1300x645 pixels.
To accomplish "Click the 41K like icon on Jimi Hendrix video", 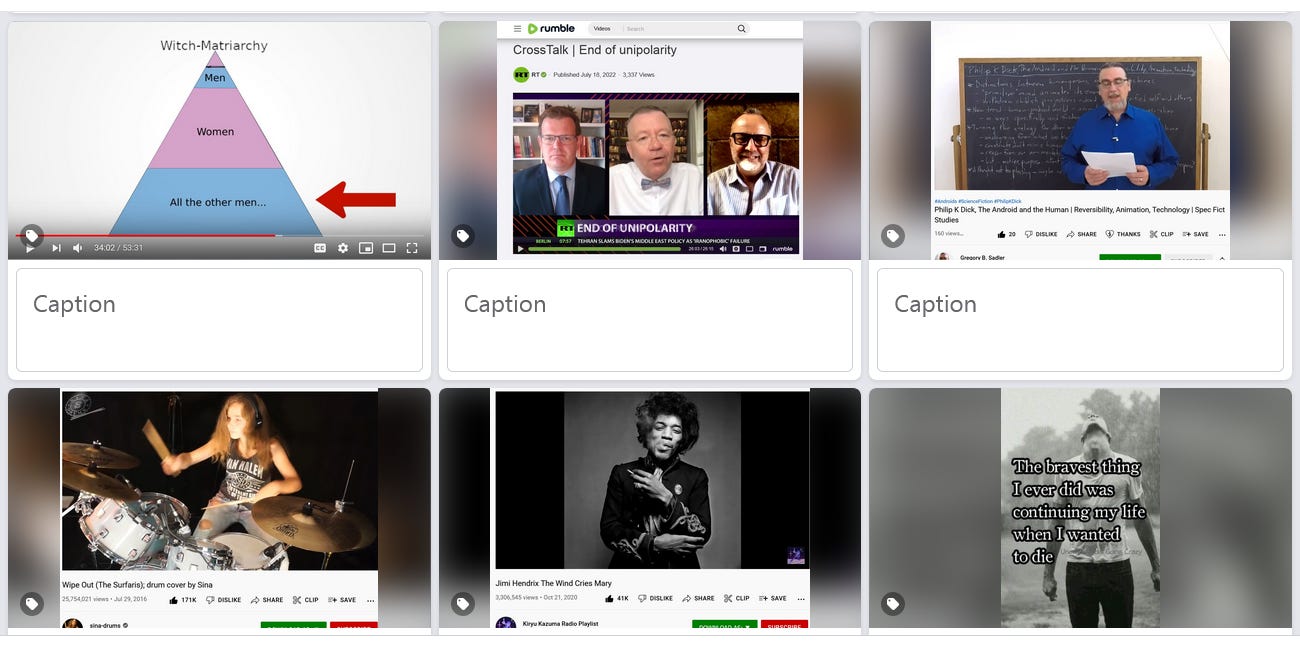I will pyautogui.click(x=608, y=598).
